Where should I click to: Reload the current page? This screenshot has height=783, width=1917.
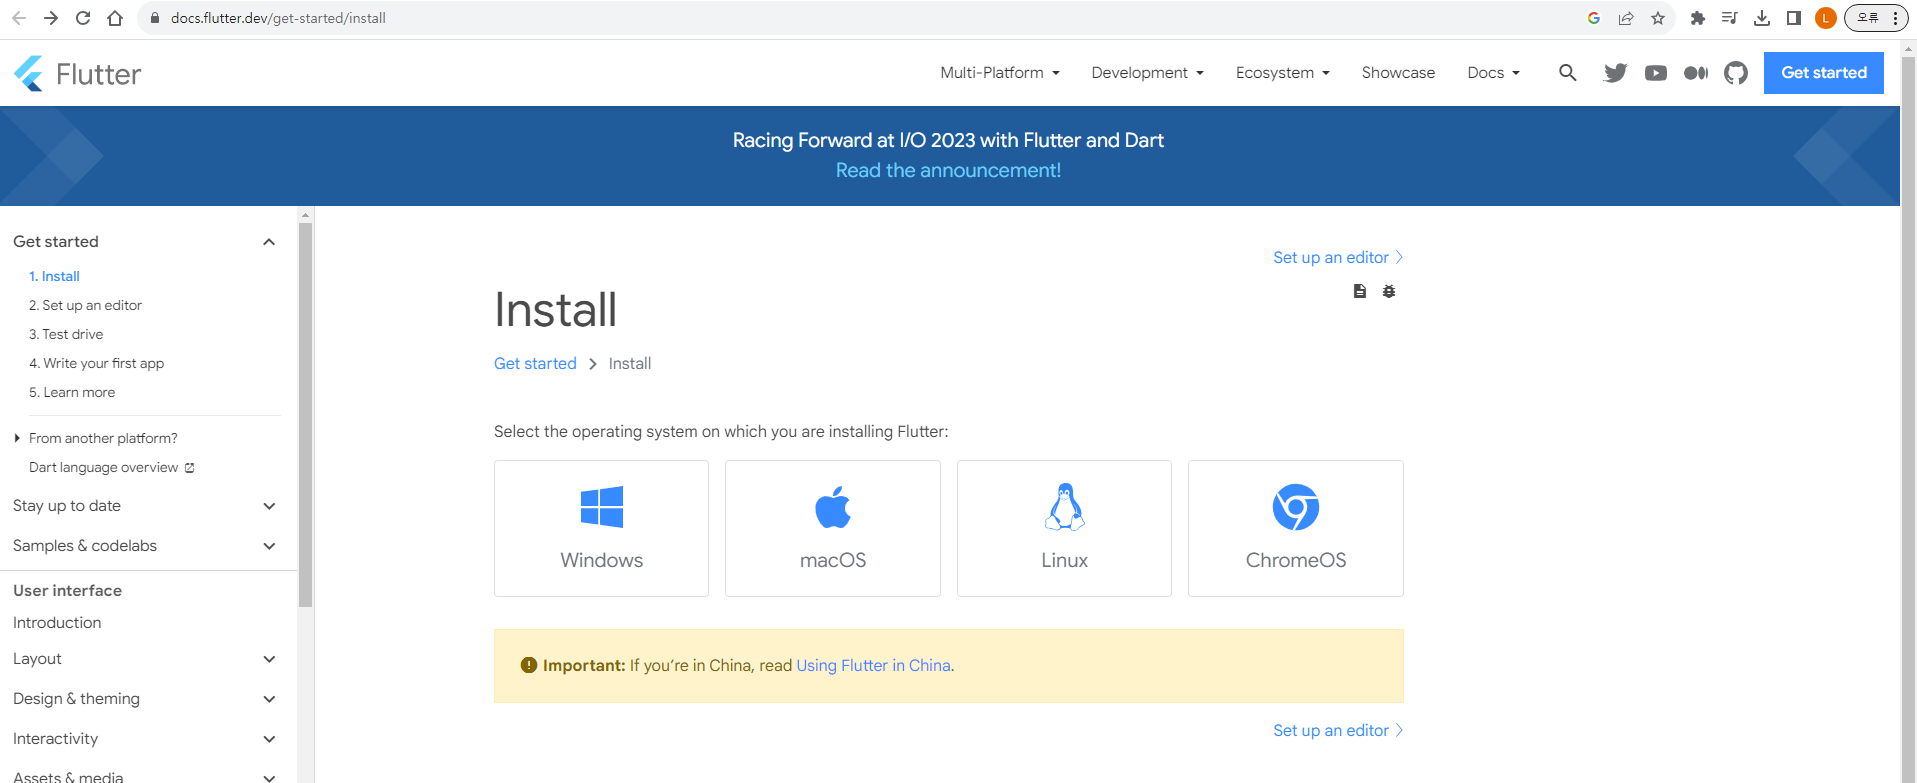click(83, 18)
